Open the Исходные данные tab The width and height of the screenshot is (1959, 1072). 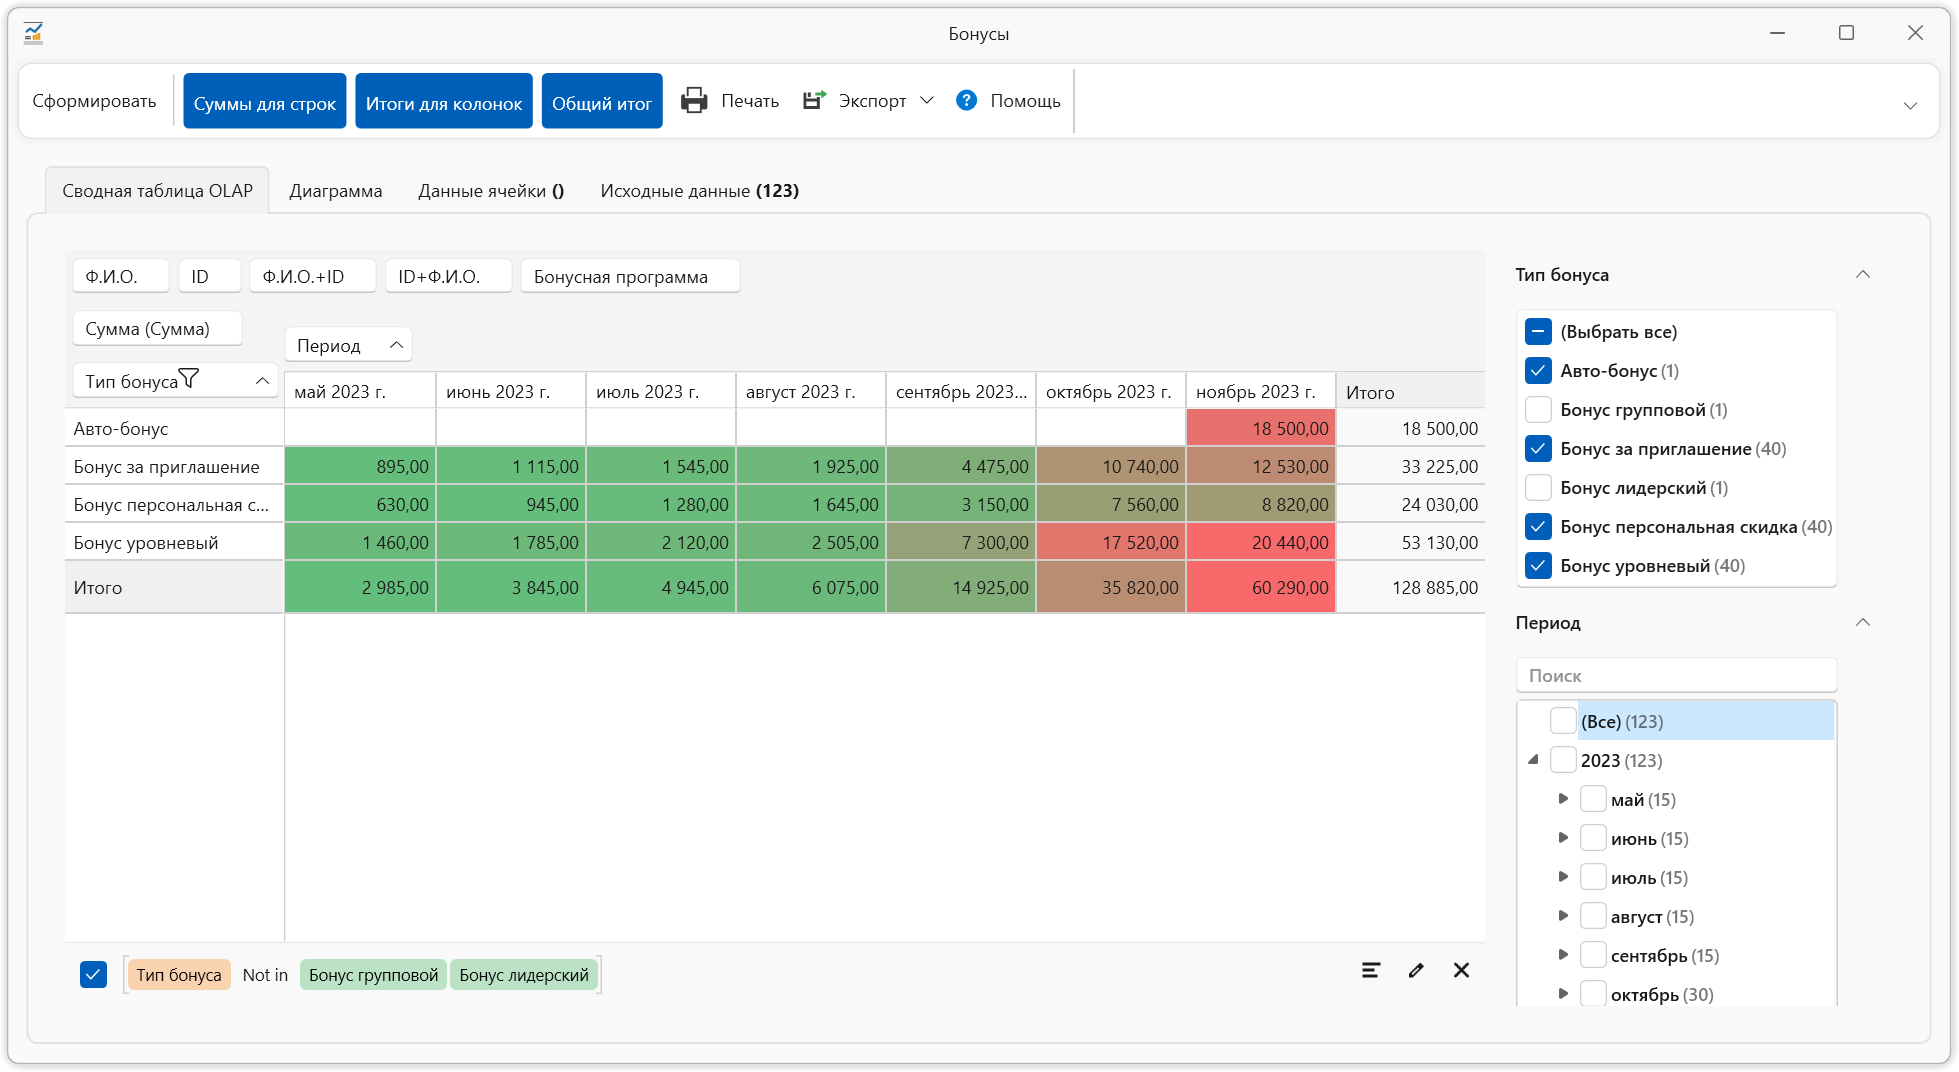699,191
